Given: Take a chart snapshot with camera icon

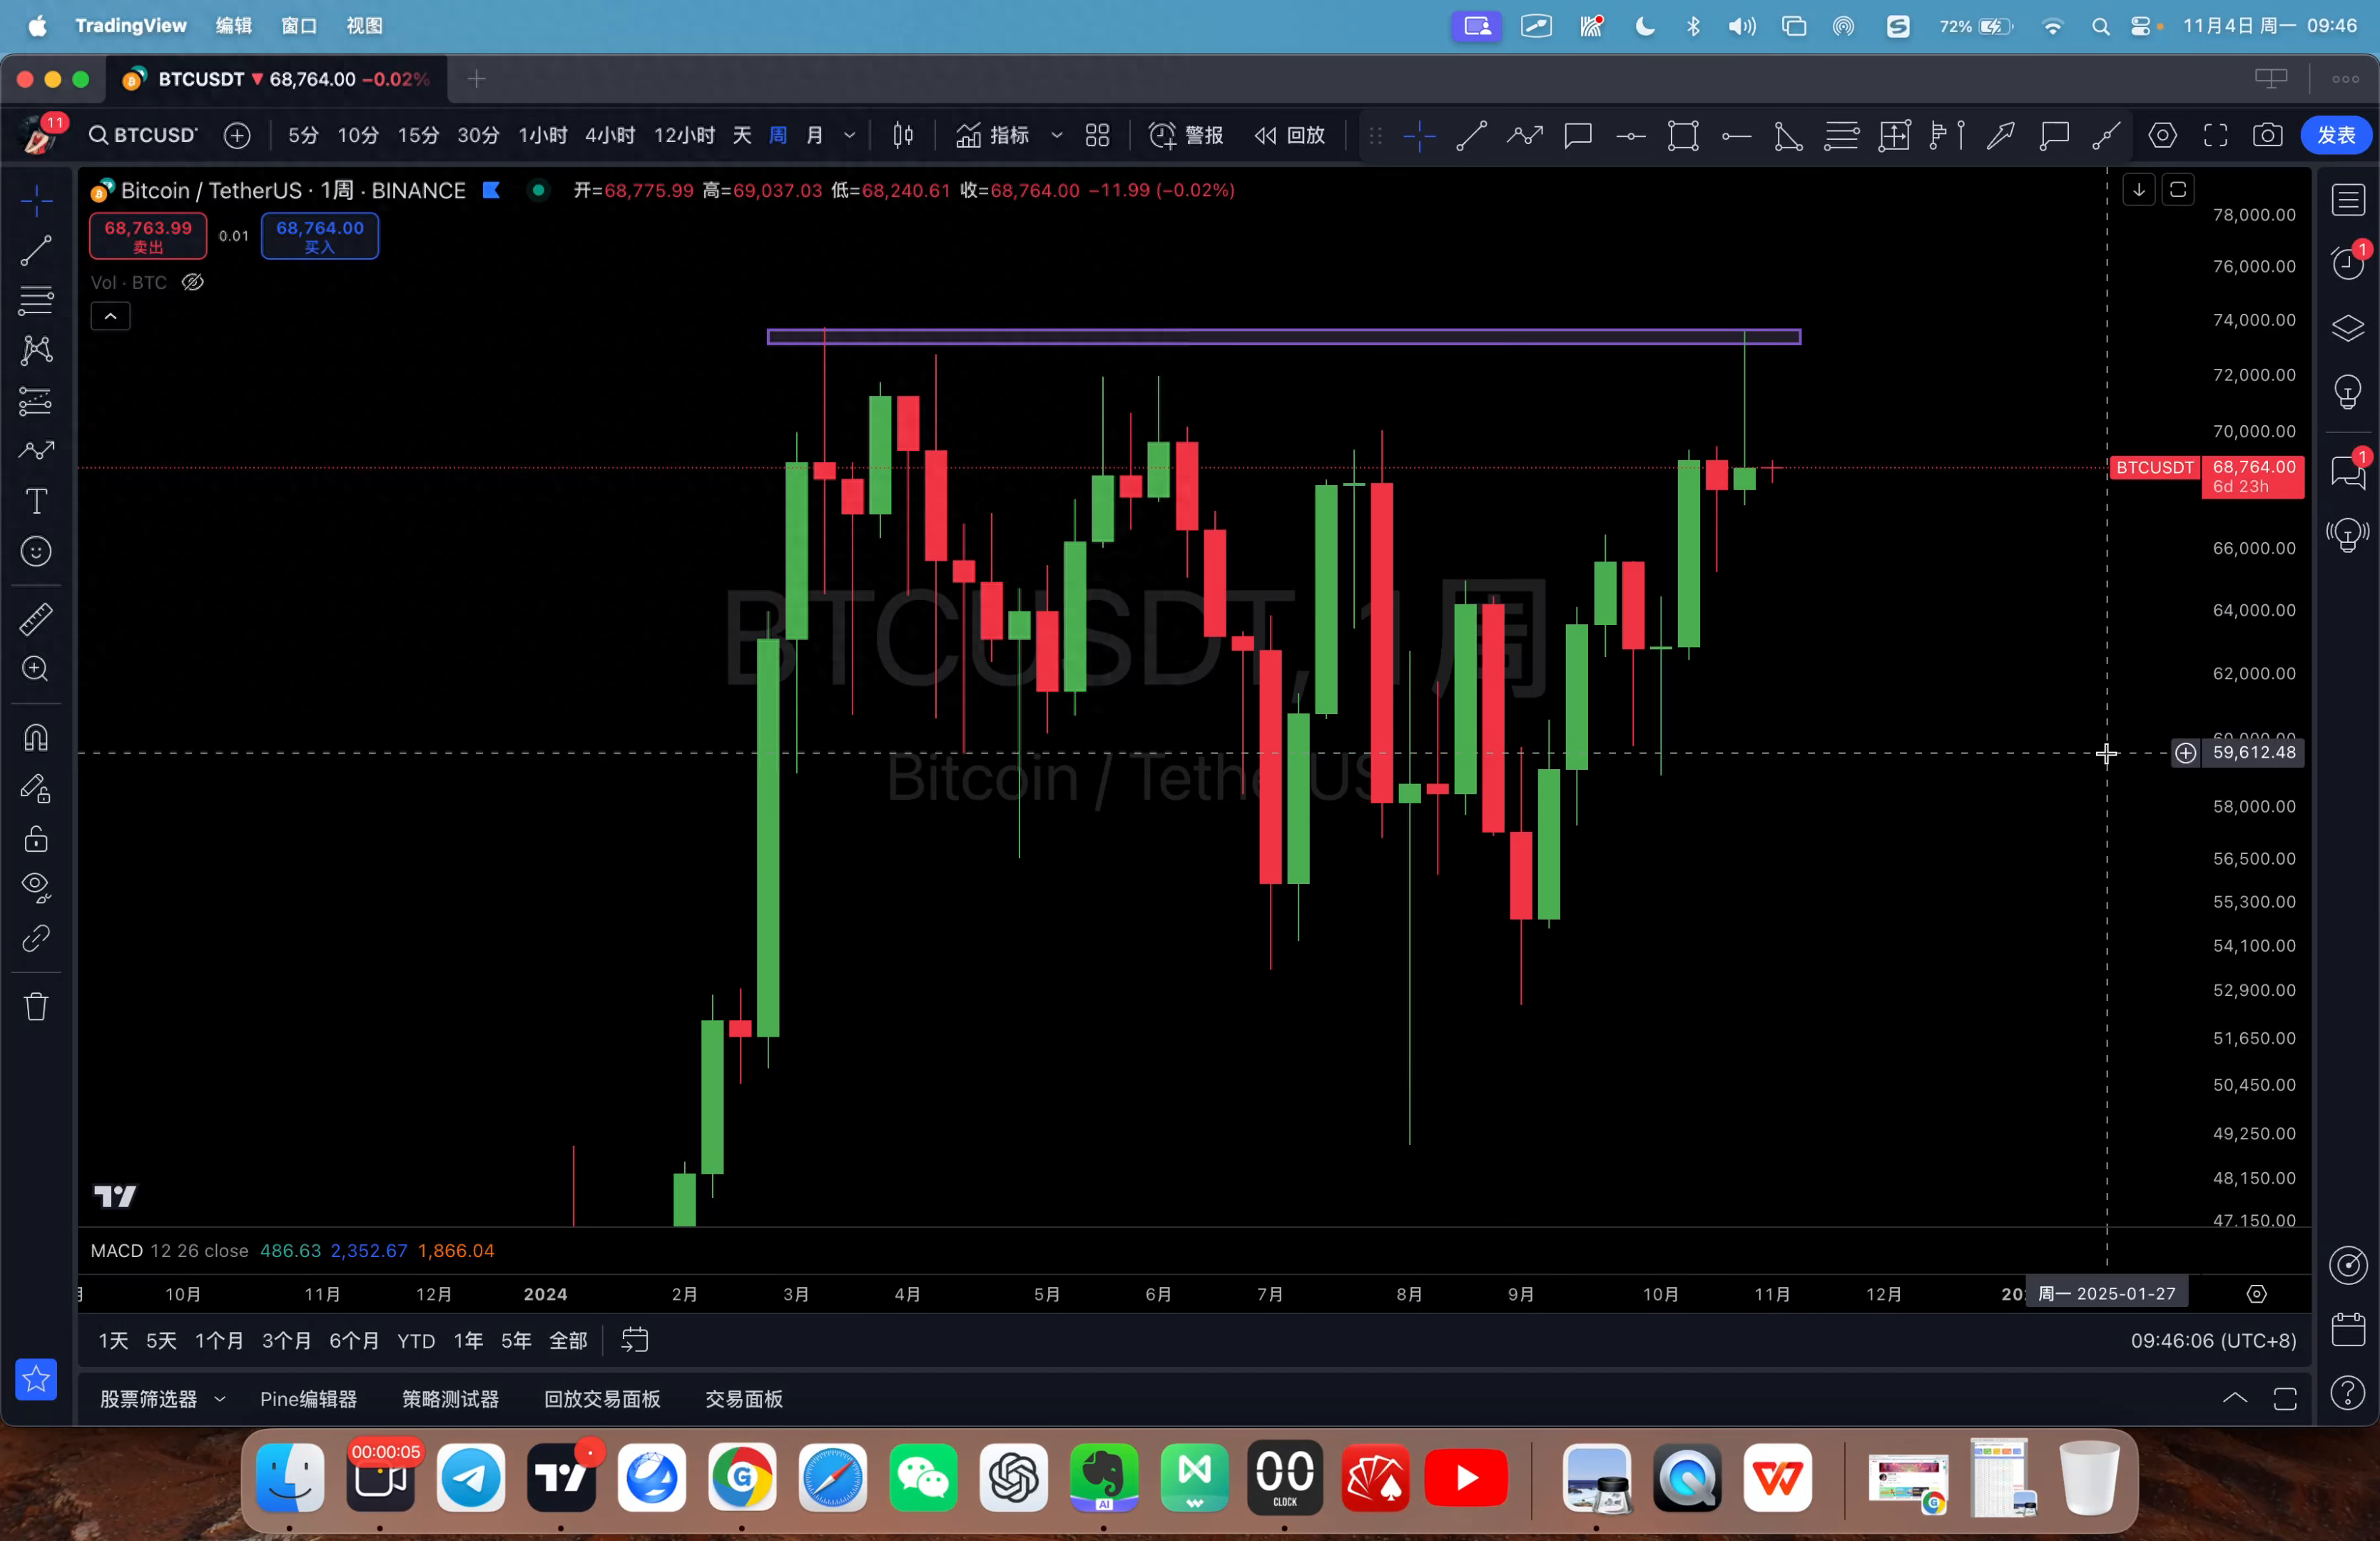Looking at the screenshot, I should tap(2268, 135).
